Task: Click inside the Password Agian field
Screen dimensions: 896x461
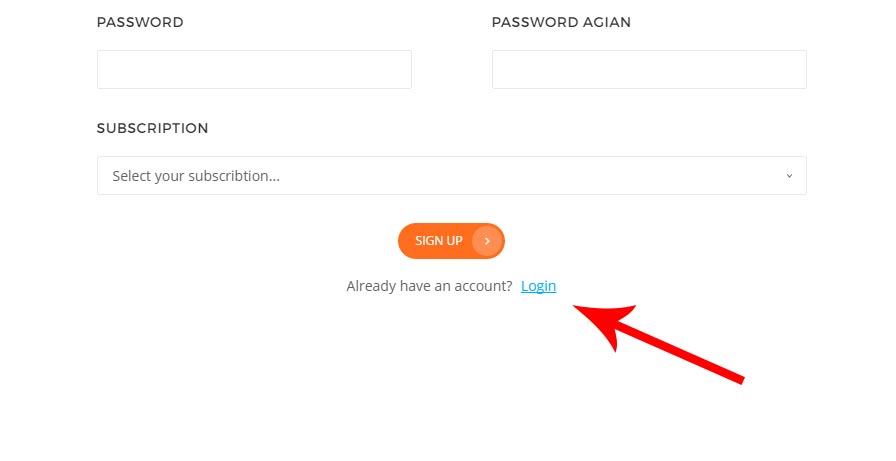Action: coord(649,70)
